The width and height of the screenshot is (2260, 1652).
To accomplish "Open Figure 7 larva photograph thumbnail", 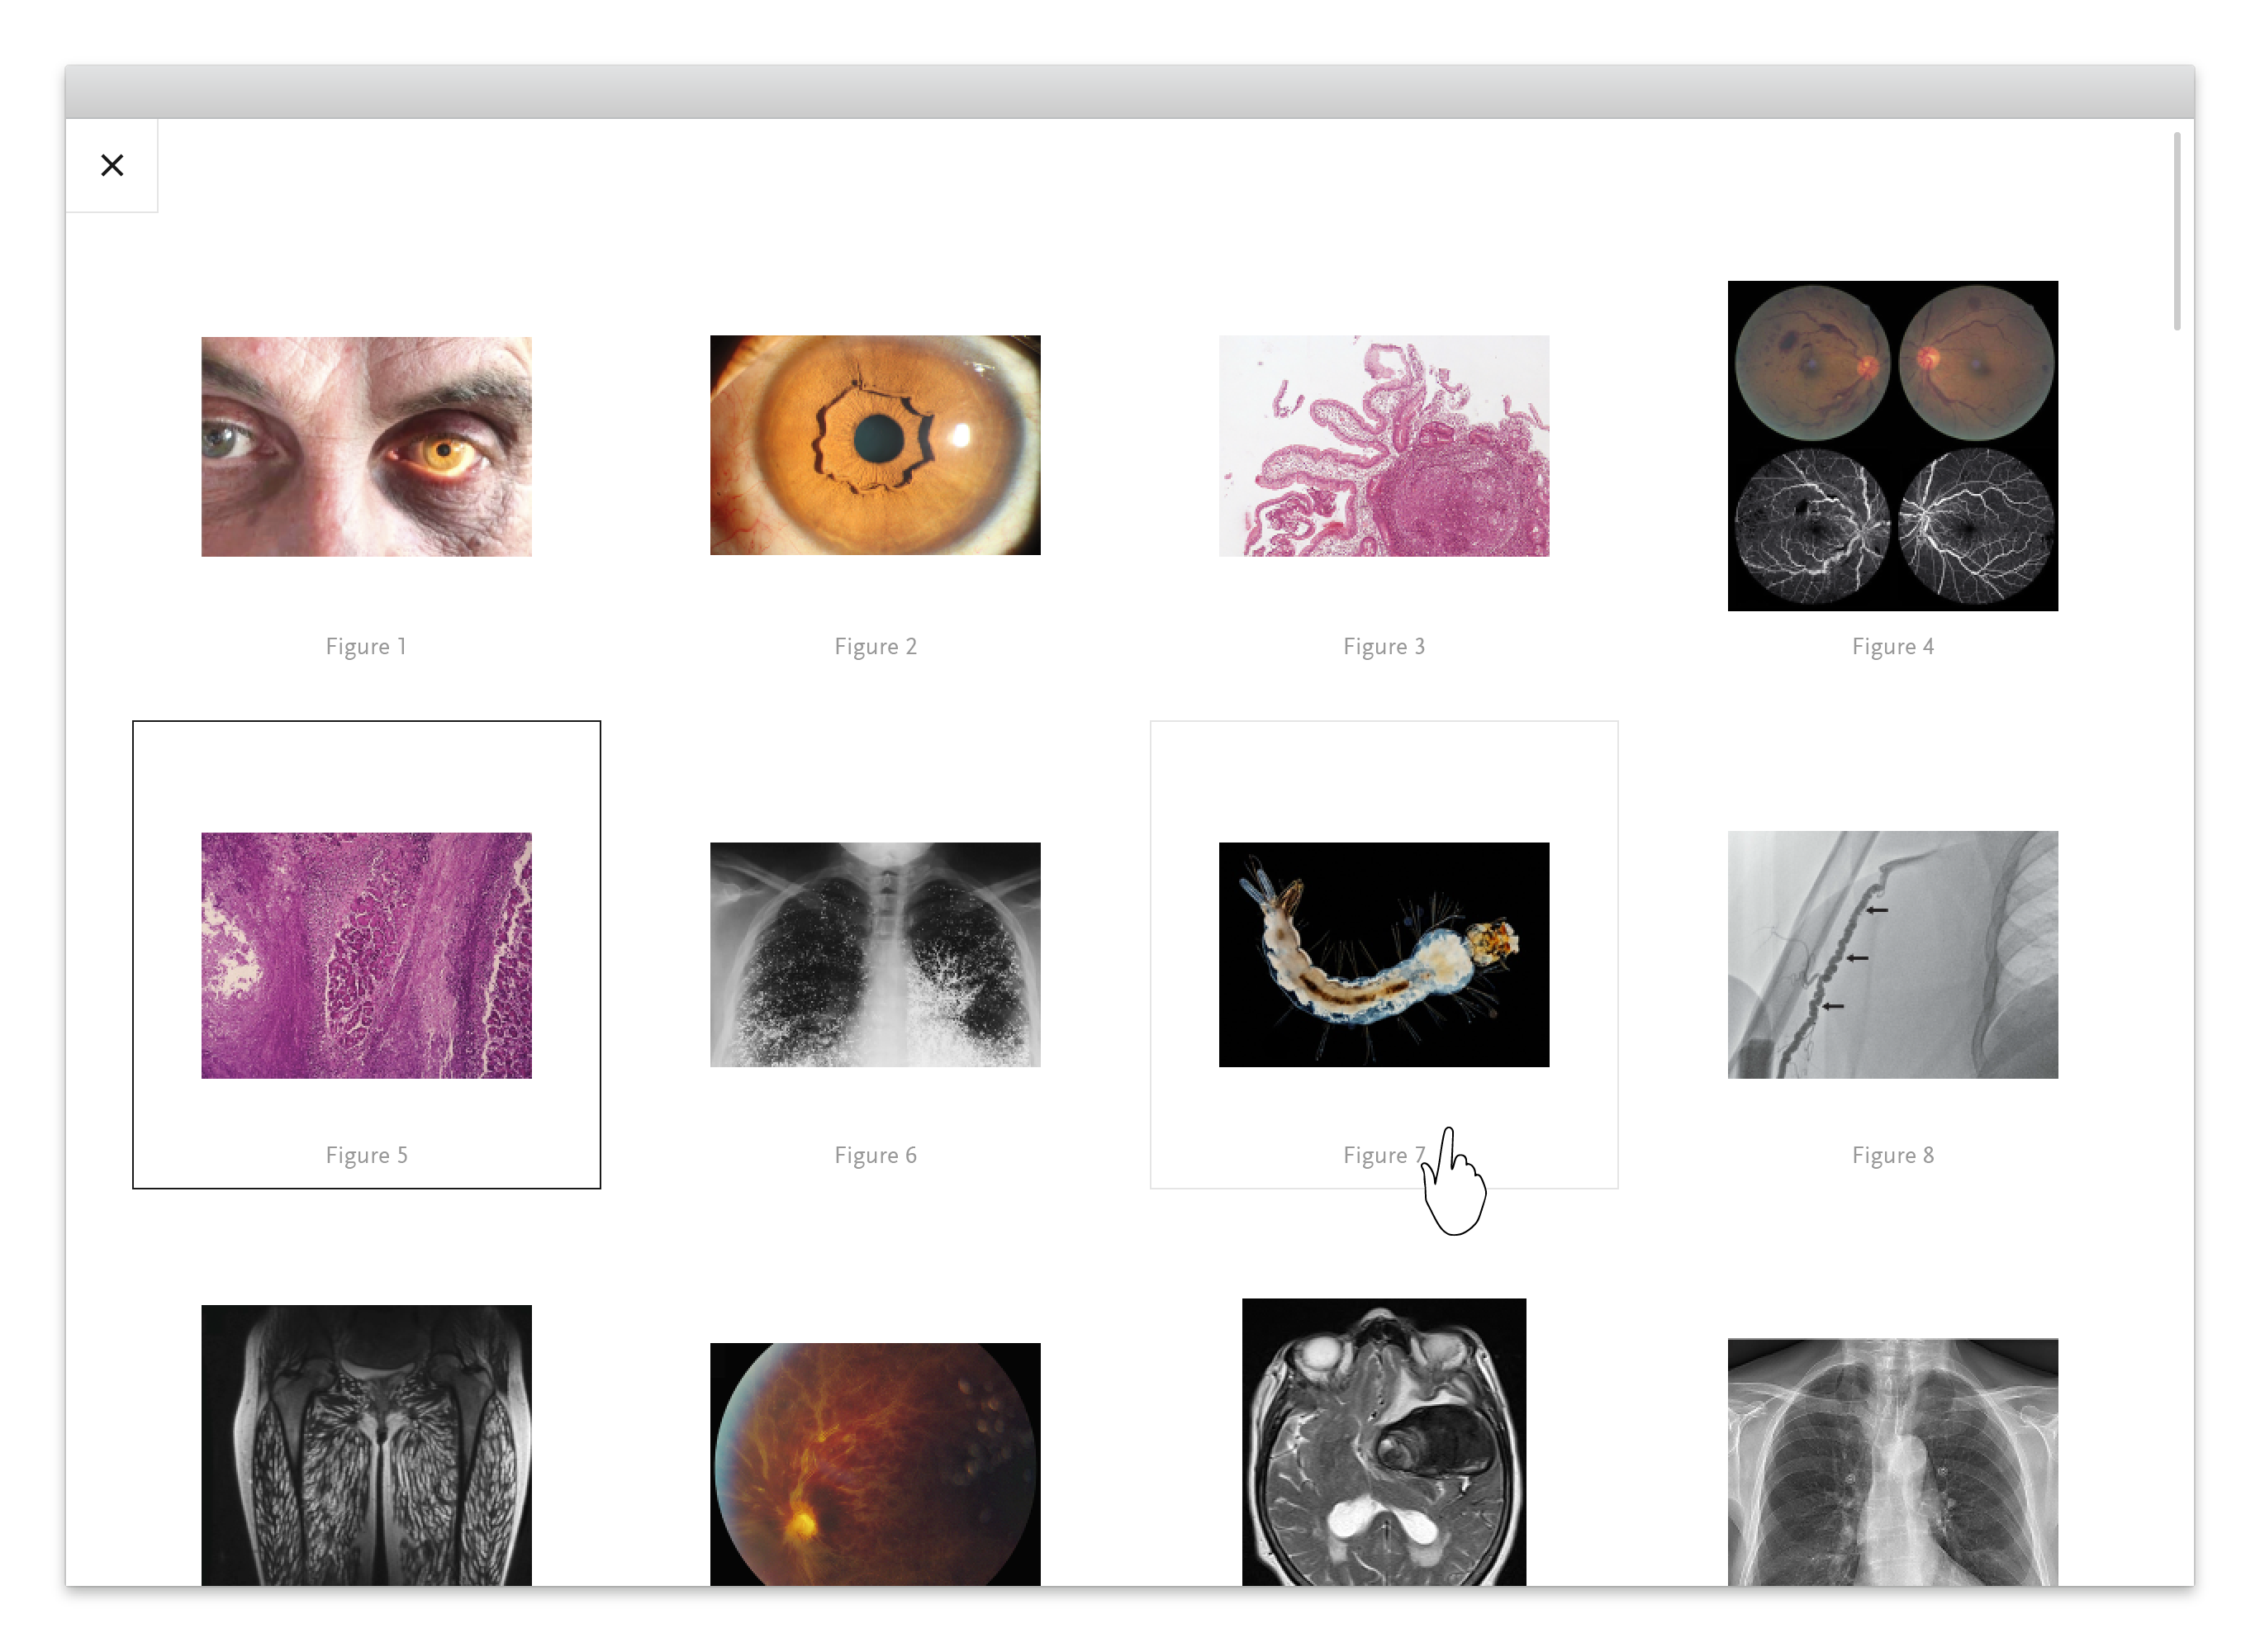I will pos(1384,954).
